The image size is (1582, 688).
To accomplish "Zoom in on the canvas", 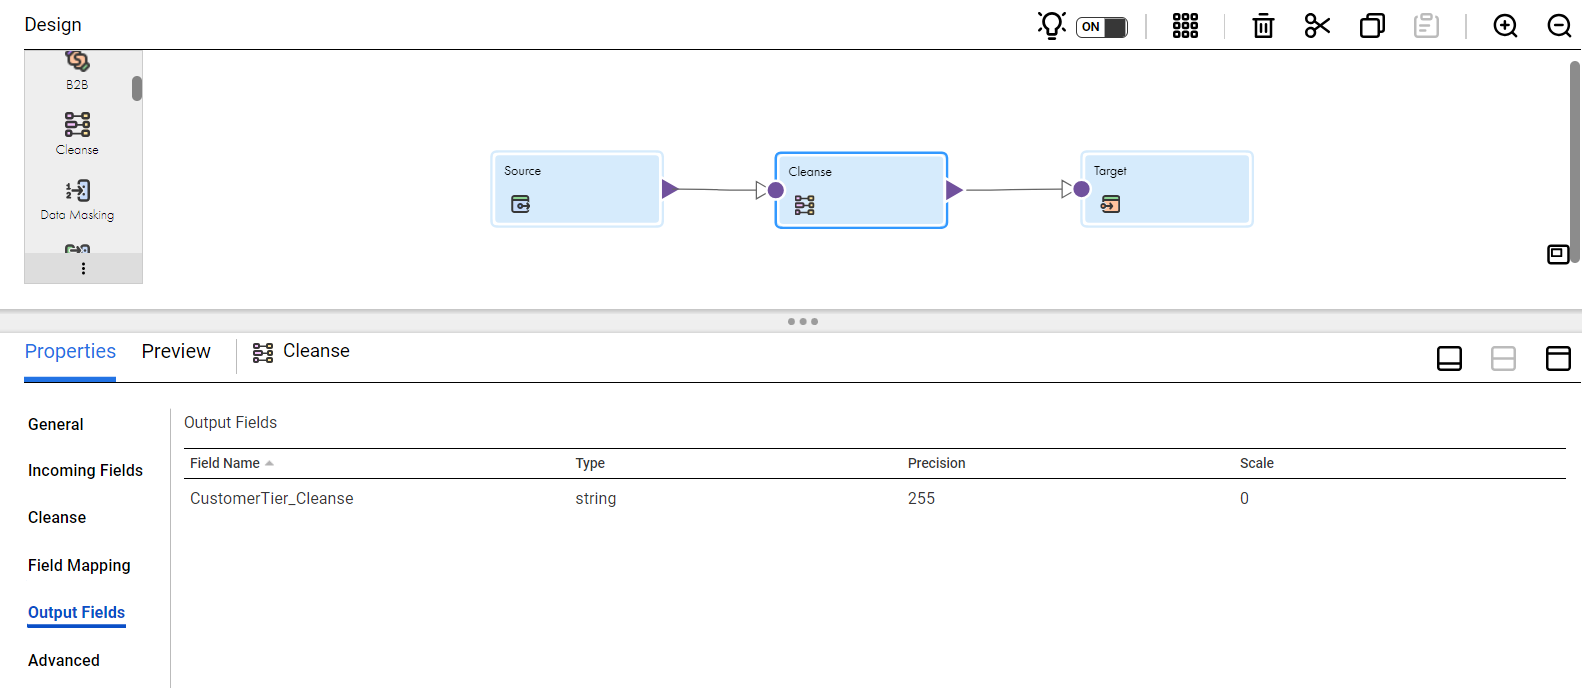I will pyautogui.click(x=1505, y=26).
